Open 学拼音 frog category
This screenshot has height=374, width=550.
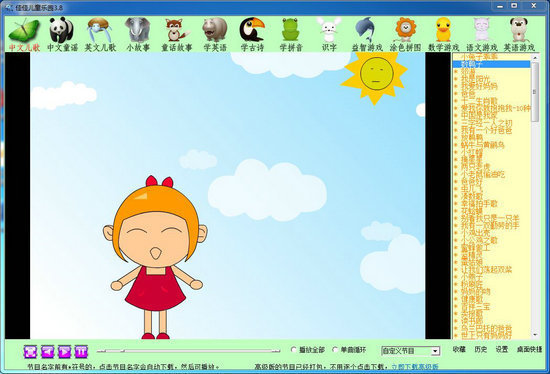291,34
